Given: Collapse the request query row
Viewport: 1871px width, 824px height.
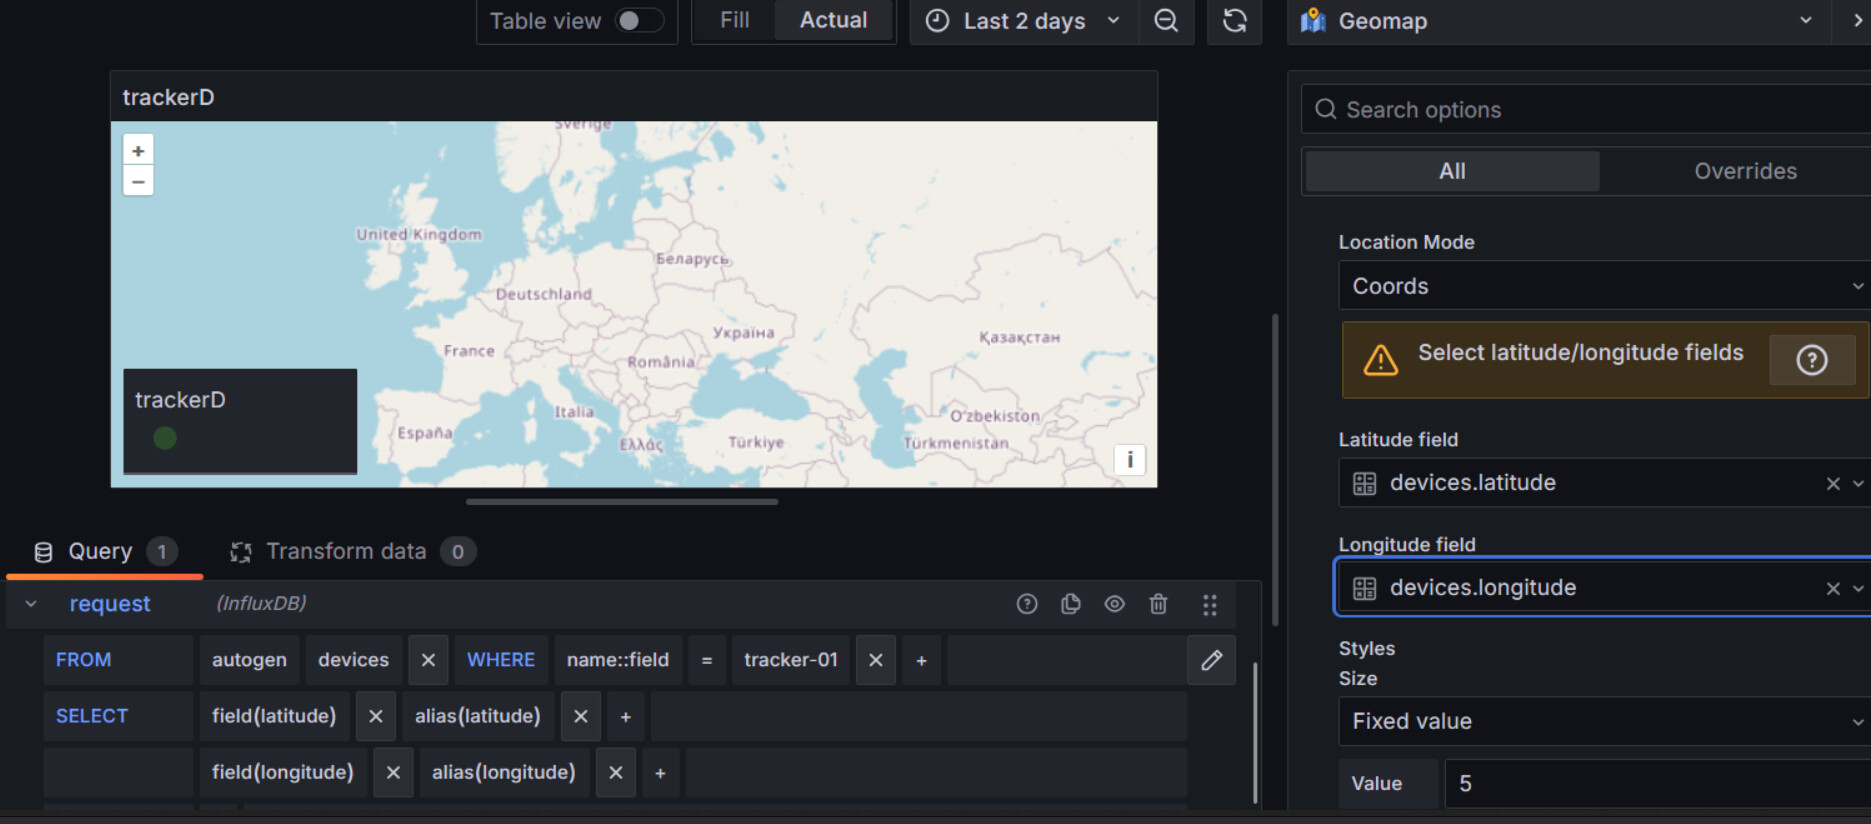Looking at the screenshot, I should [31, 604].
